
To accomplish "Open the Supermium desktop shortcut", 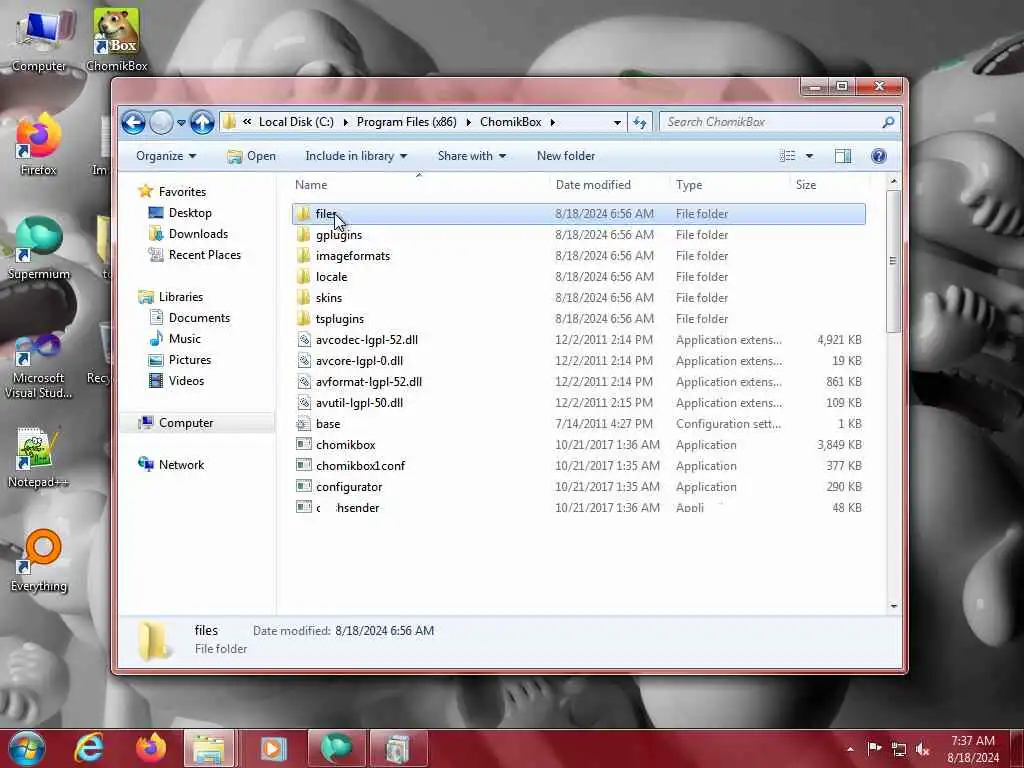I will [39, 248].
